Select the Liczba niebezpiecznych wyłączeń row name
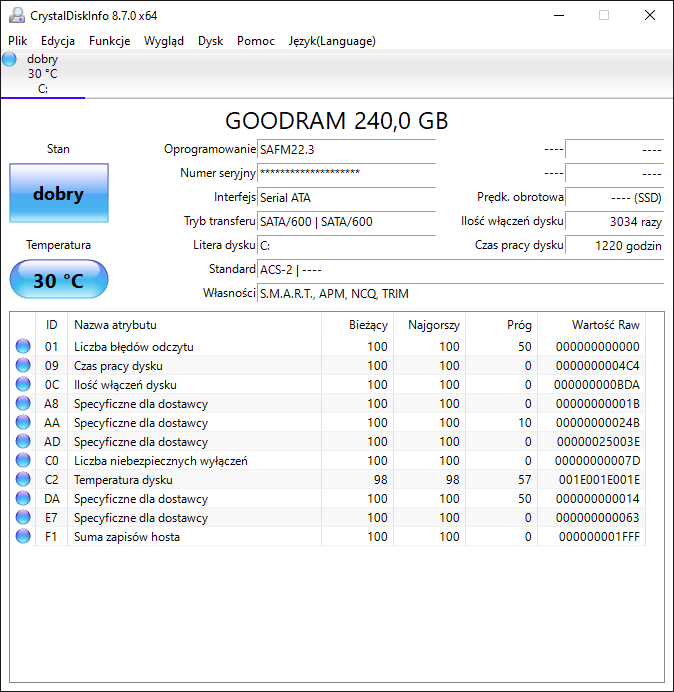The width and height of the screenshot is (674, 692). coord(161,461)
